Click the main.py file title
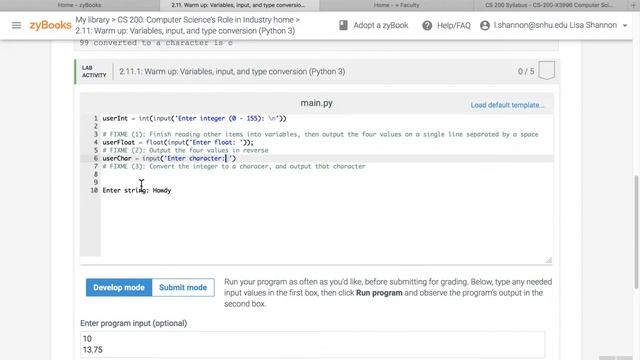Viewport: 640px width, 360px height. pos(316,103)
